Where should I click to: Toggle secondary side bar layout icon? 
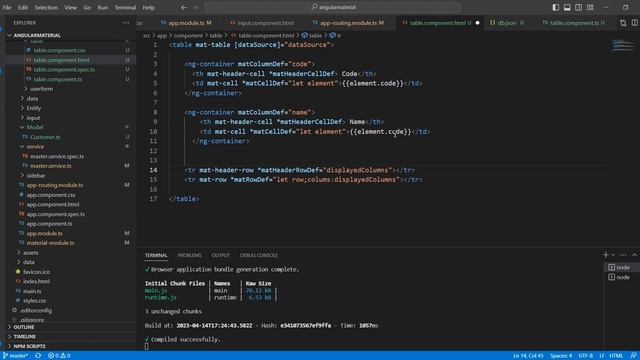578,7
